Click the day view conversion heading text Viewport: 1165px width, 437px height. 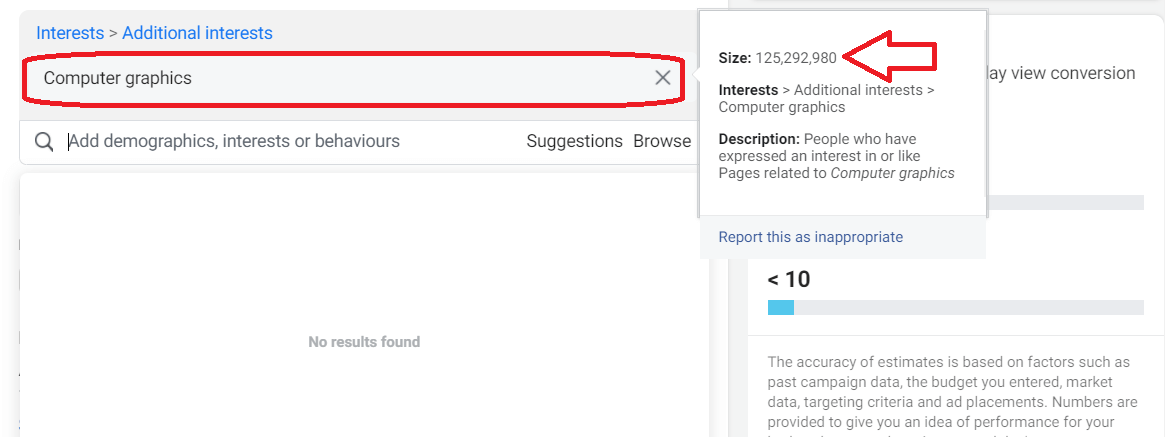(x=1061, y=73)
